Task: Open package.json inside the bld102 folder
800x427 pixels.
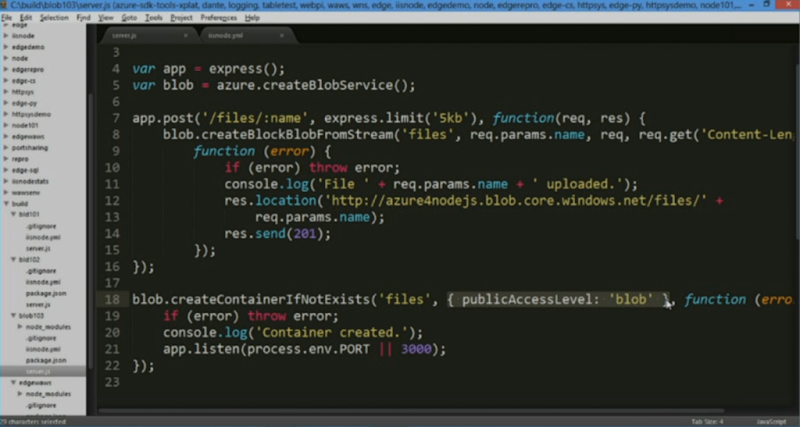Action: (46, 293)
